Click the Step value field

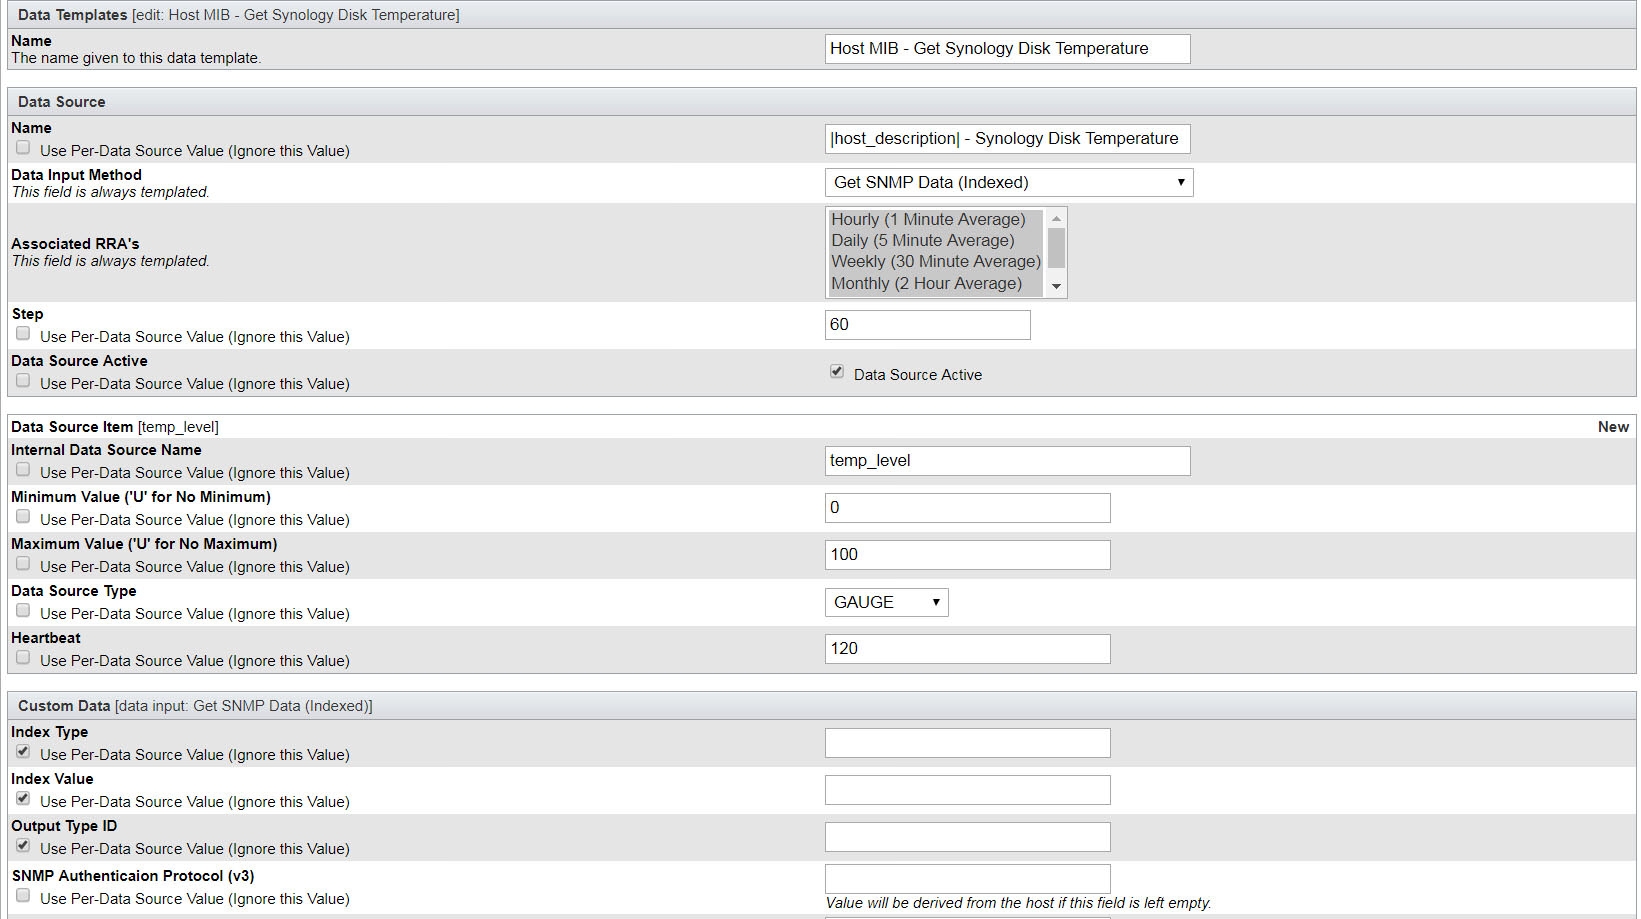[x=927, y=325]
